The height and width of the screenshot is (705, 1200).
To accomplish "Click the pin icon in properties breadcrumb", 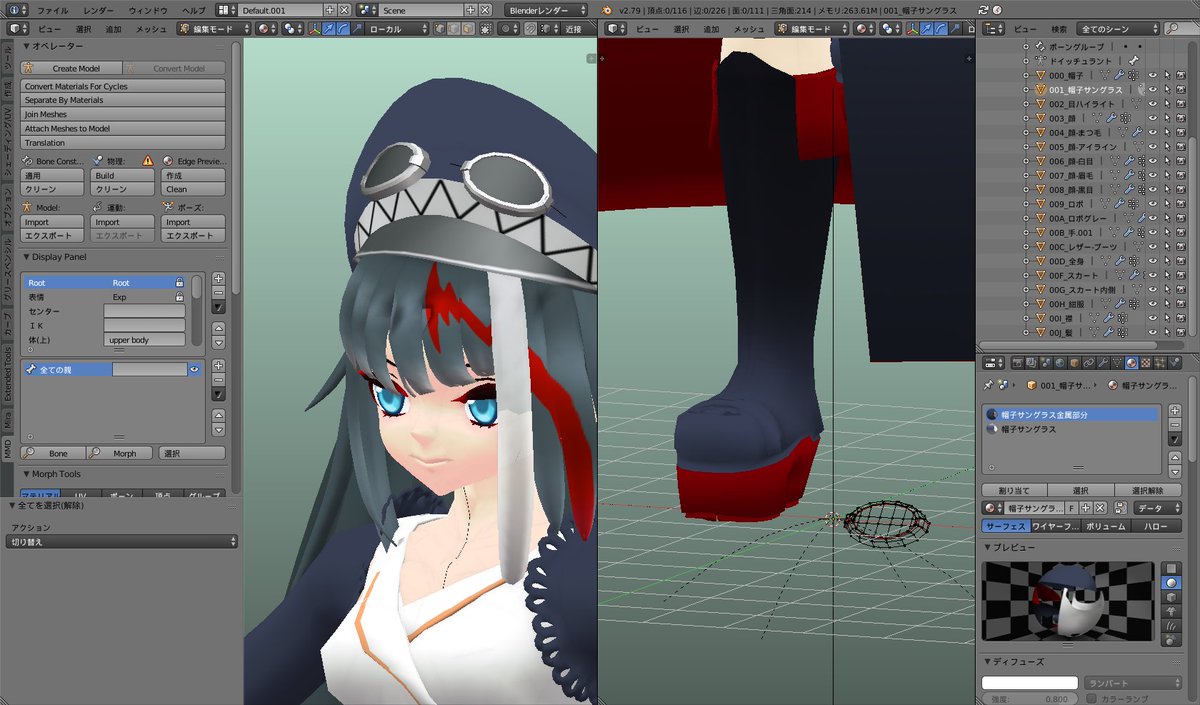I will point(990,384).
